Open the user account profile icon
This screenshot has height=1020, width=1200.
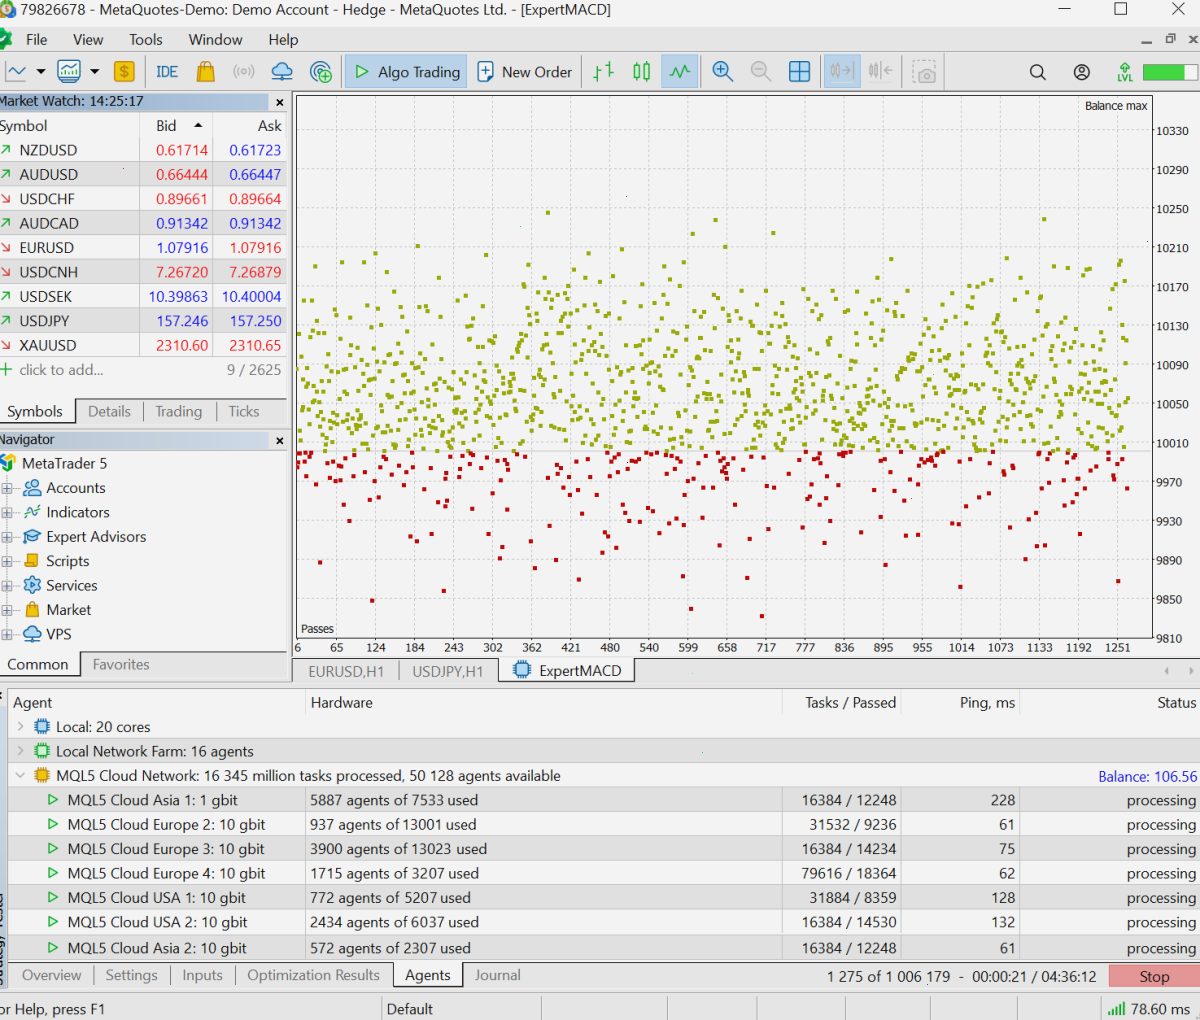[1082, 72]
